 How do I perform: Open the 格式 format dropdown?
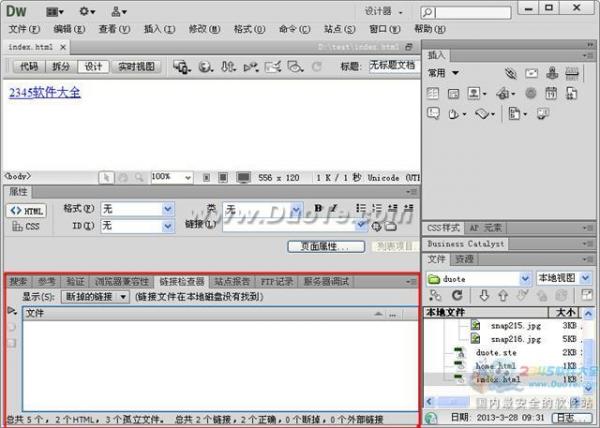click(x=138, y=210)
